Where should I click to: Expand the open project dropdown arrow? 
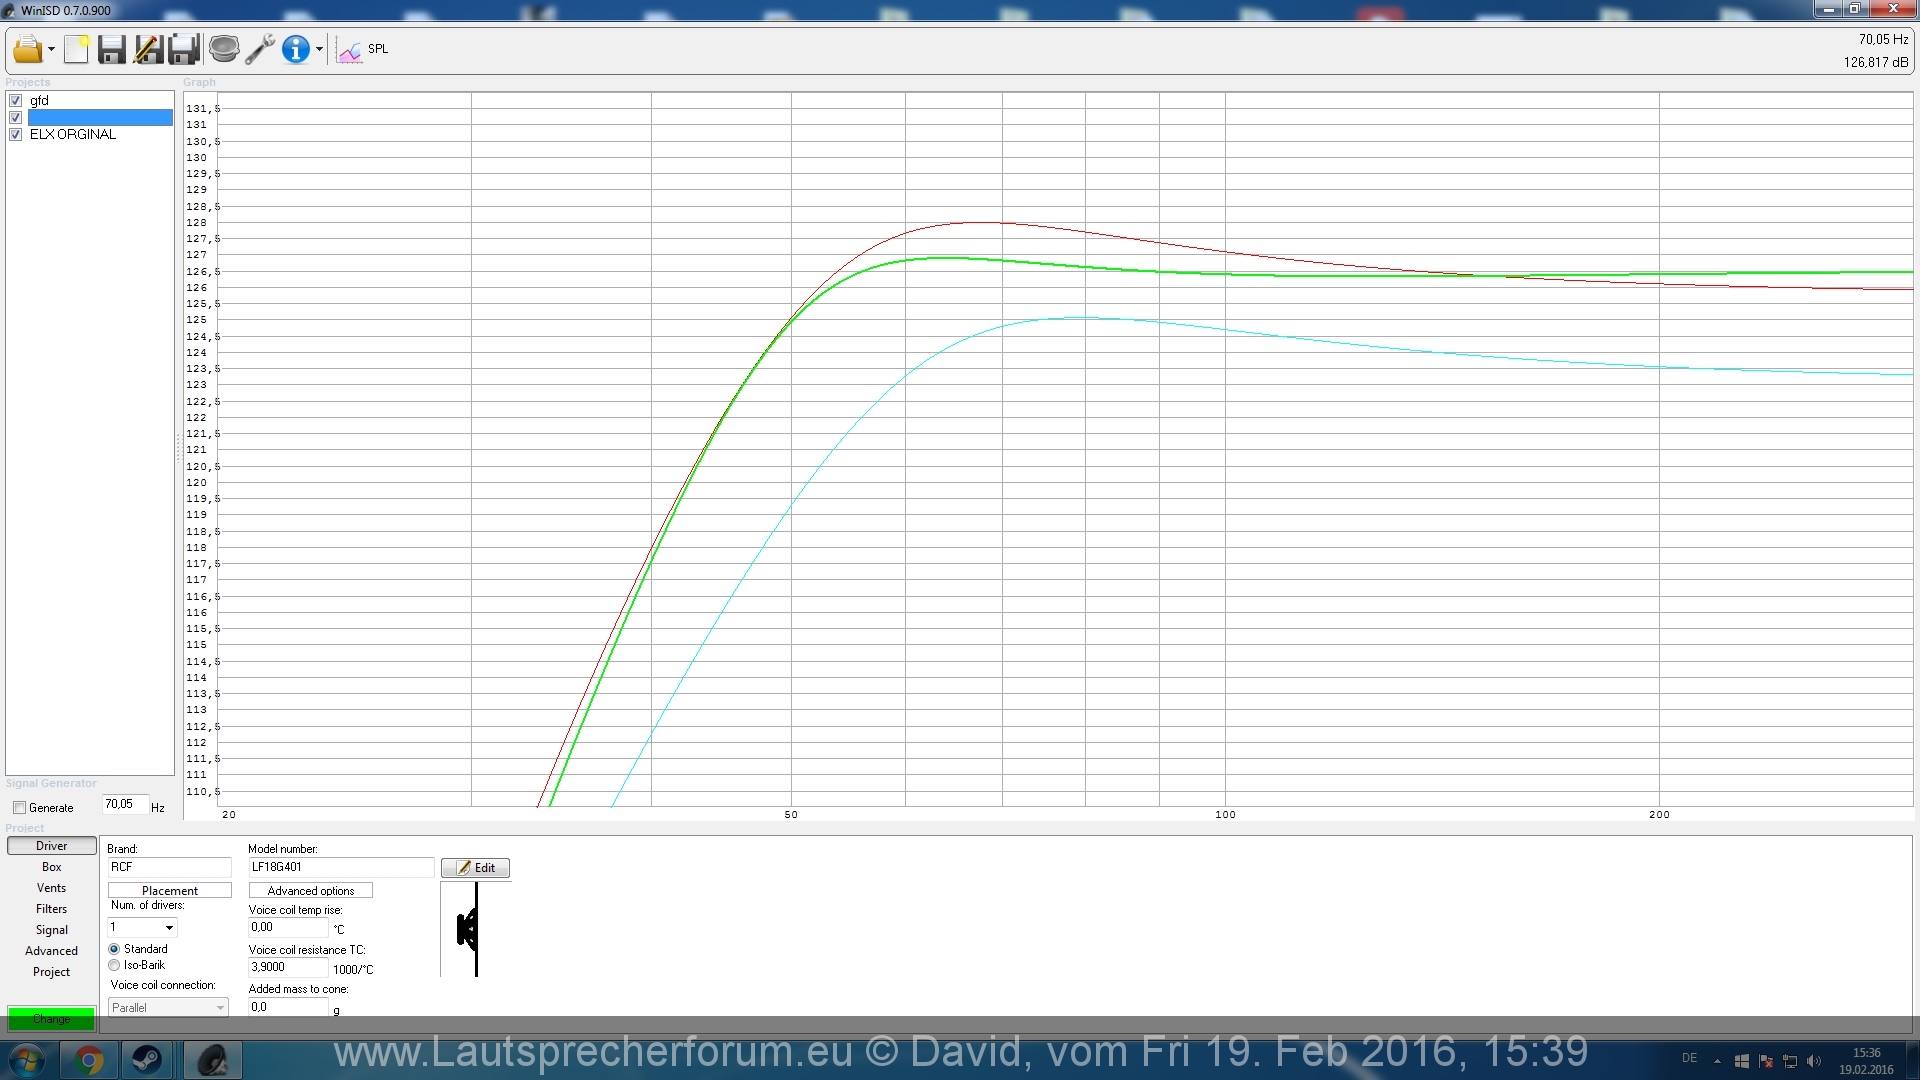tap(51, 49)
